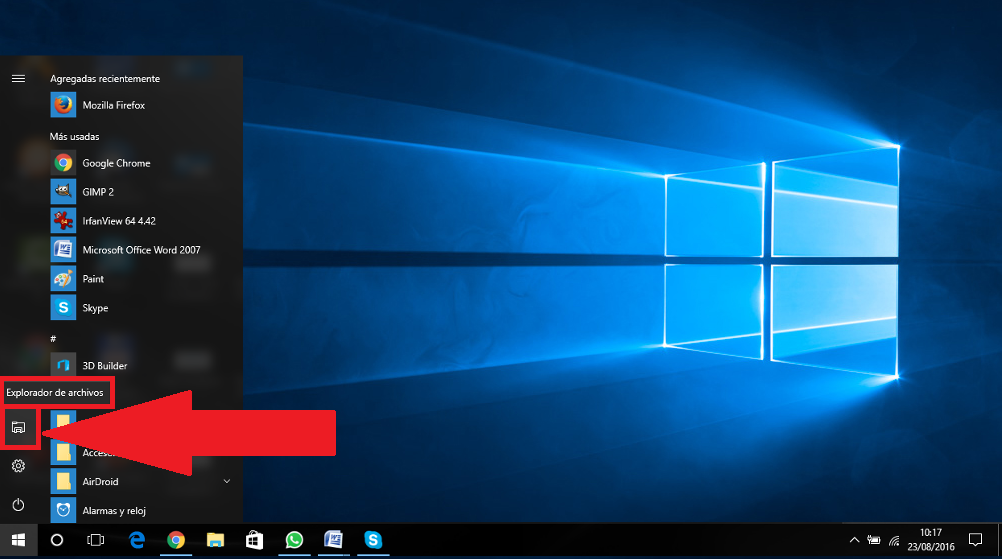Show hidden system tray icons
Viewport: 1002px width, 559px height.
tap(854, 540)
